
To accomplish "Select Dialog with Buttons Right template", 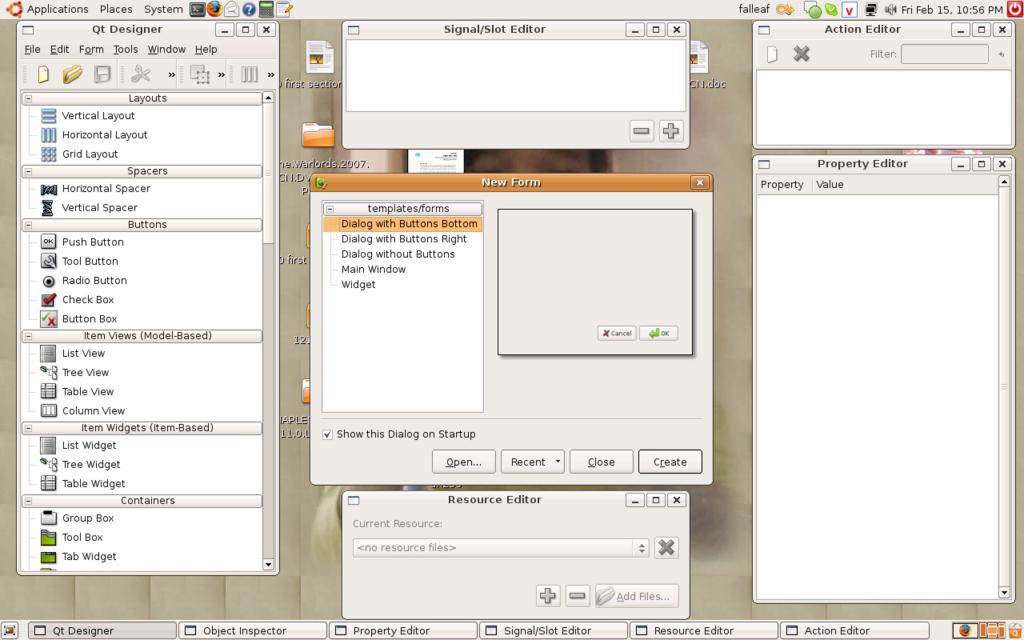I will pos(404,239).
